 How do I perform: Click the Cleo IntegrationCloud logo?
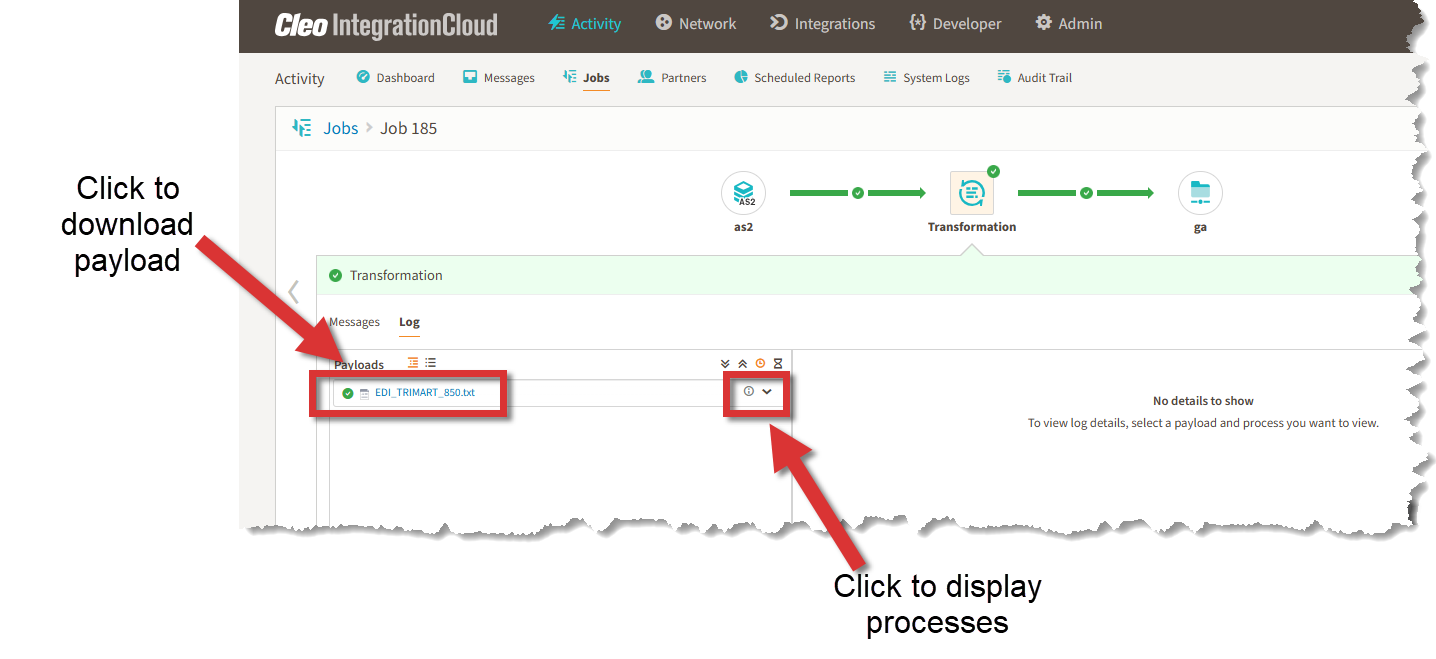click(386, 25)
